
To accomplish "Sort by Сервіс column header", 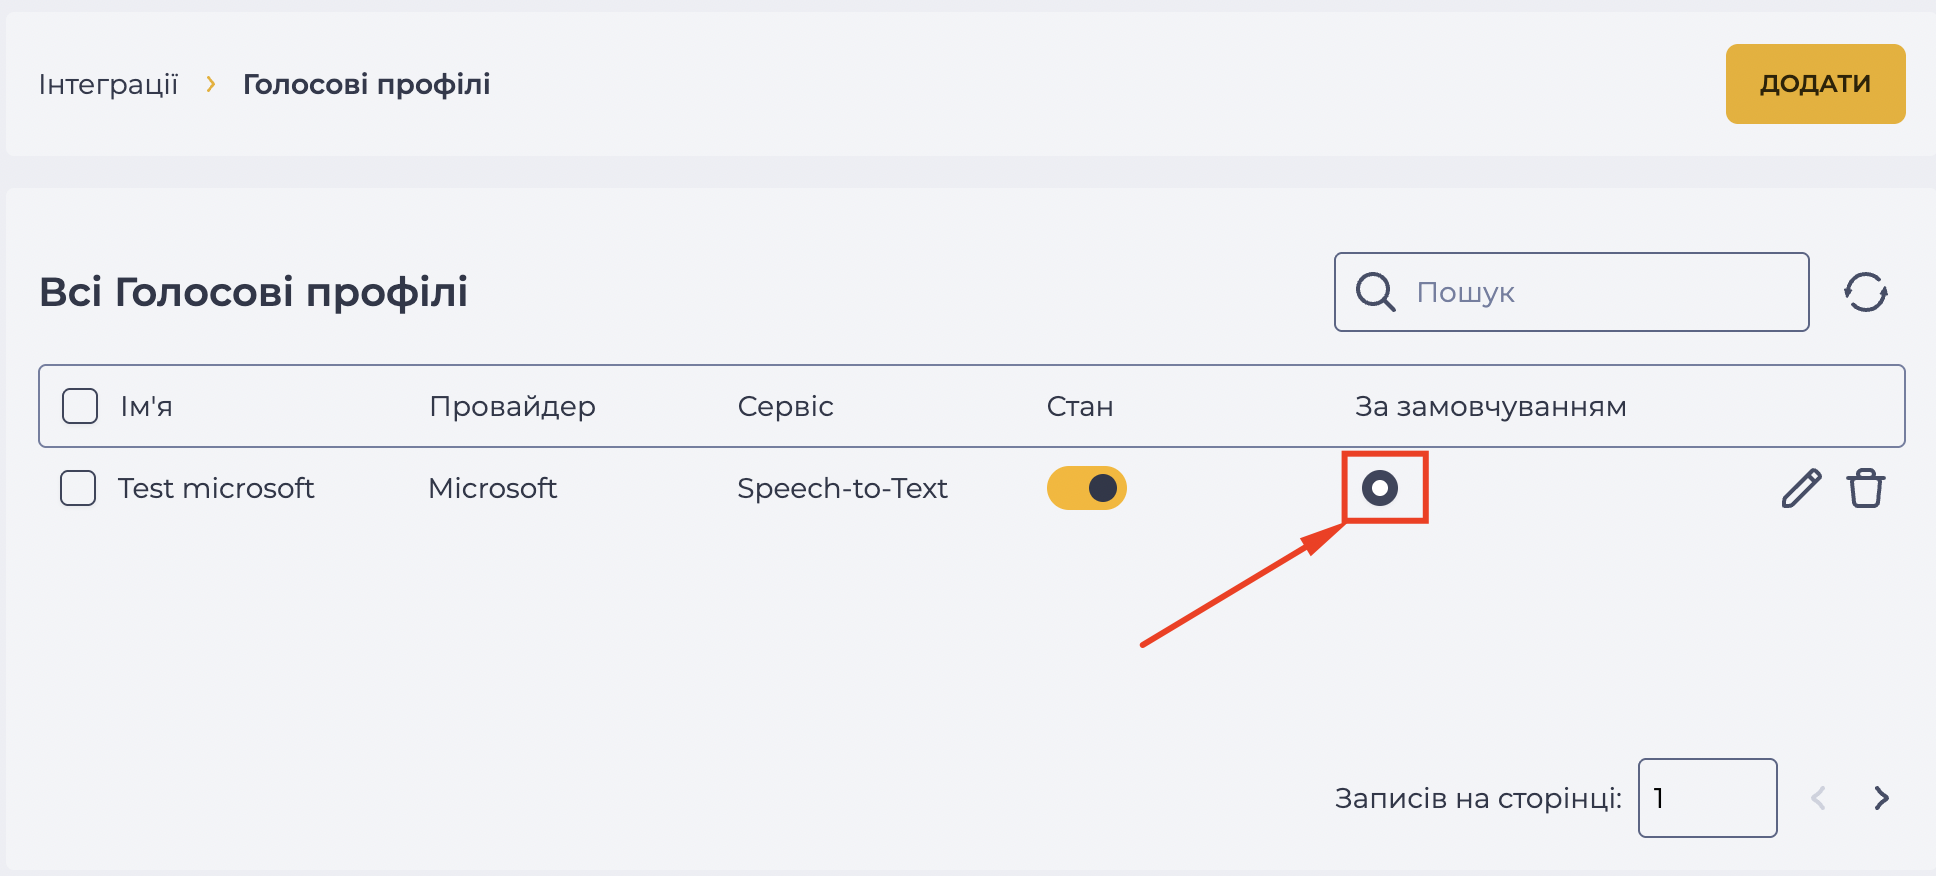I will (785, 406).
